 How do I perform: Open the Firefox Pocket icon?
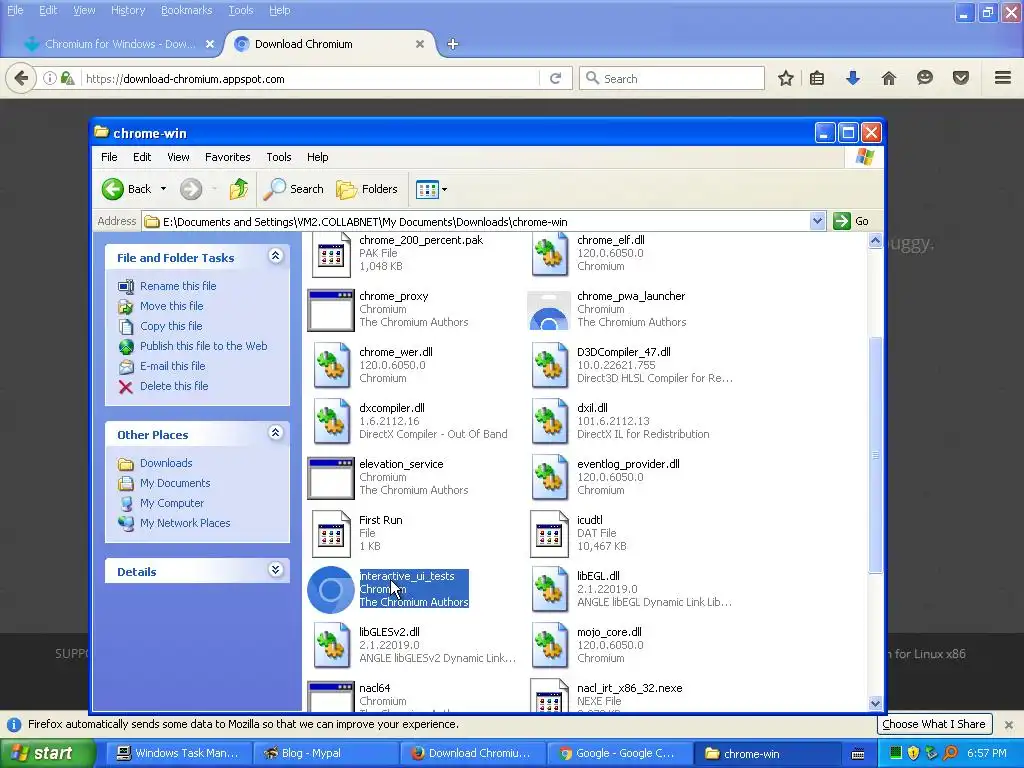pyautogui.click(x=961, y=78)
